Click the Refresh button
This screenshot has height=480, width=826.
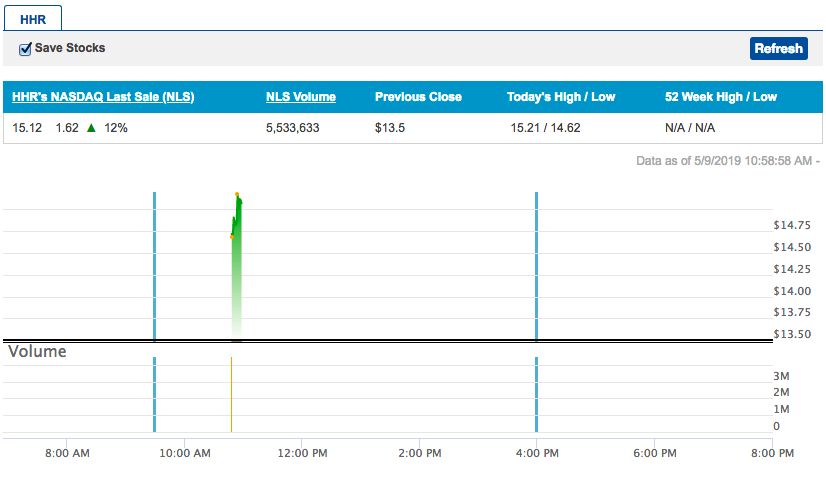pos(779,48)
